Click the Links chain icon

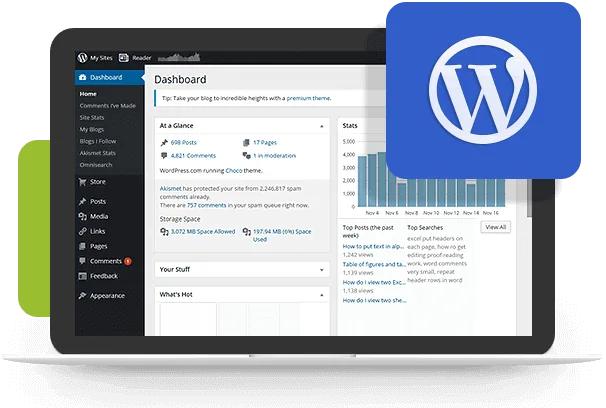click(x=82, y=231)
